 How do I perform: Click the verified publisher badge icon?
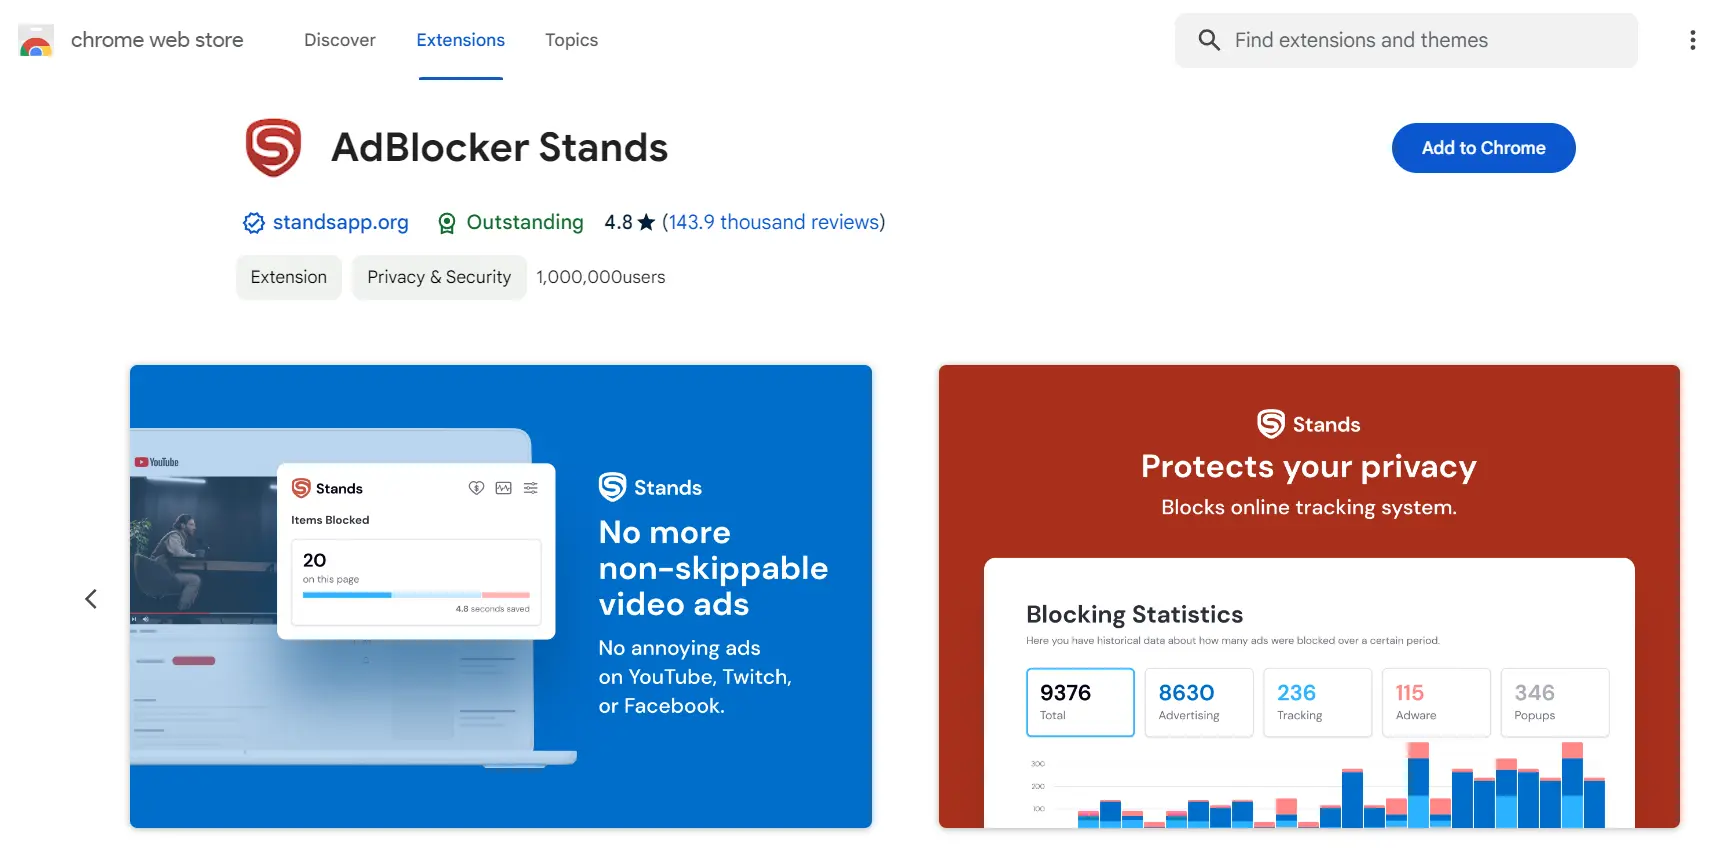click(x=254, y=223)
